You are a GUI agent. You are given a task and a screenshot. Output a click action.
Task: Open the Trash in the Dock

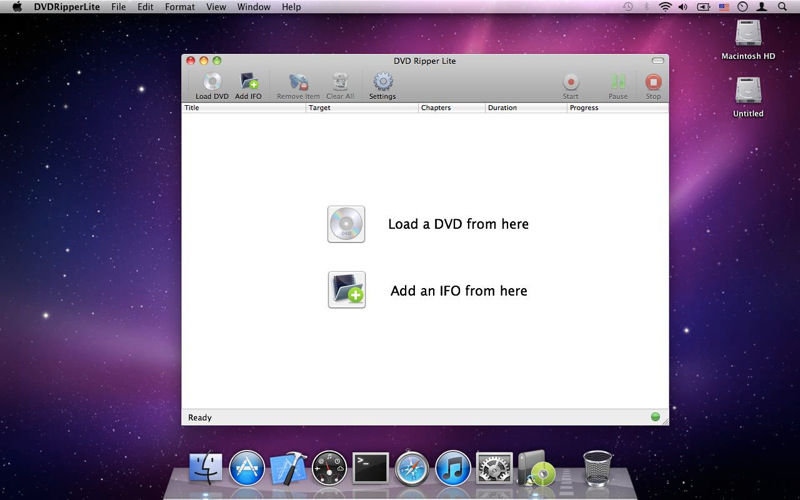point(597,467)
